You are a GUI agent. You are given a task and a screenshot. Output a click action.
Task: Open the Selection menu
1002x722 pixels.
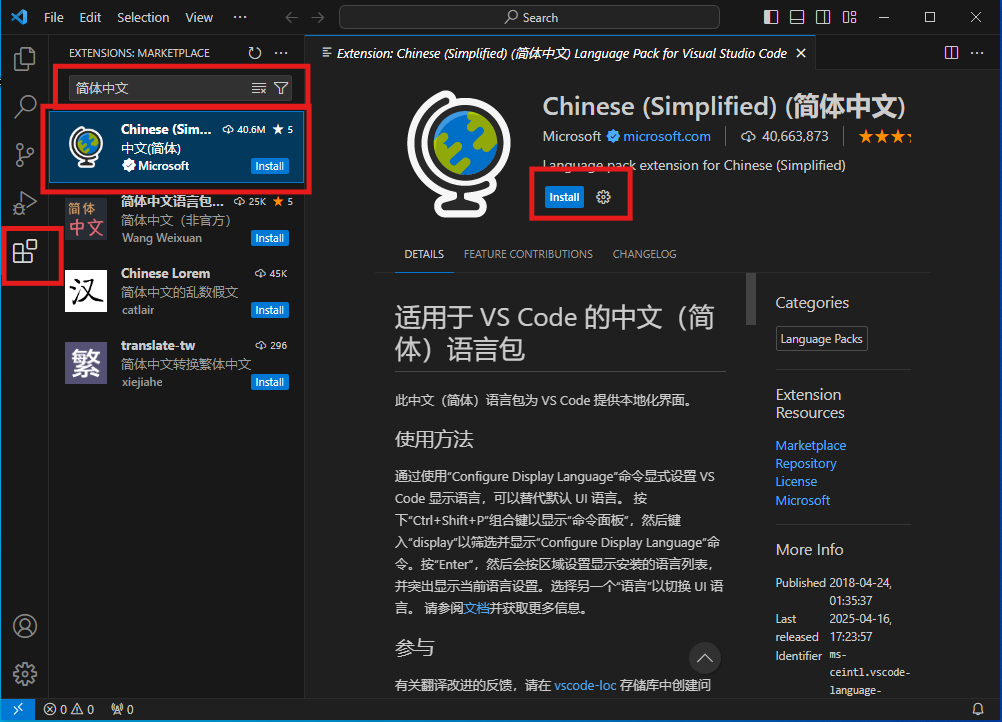(x=143, y=17)
